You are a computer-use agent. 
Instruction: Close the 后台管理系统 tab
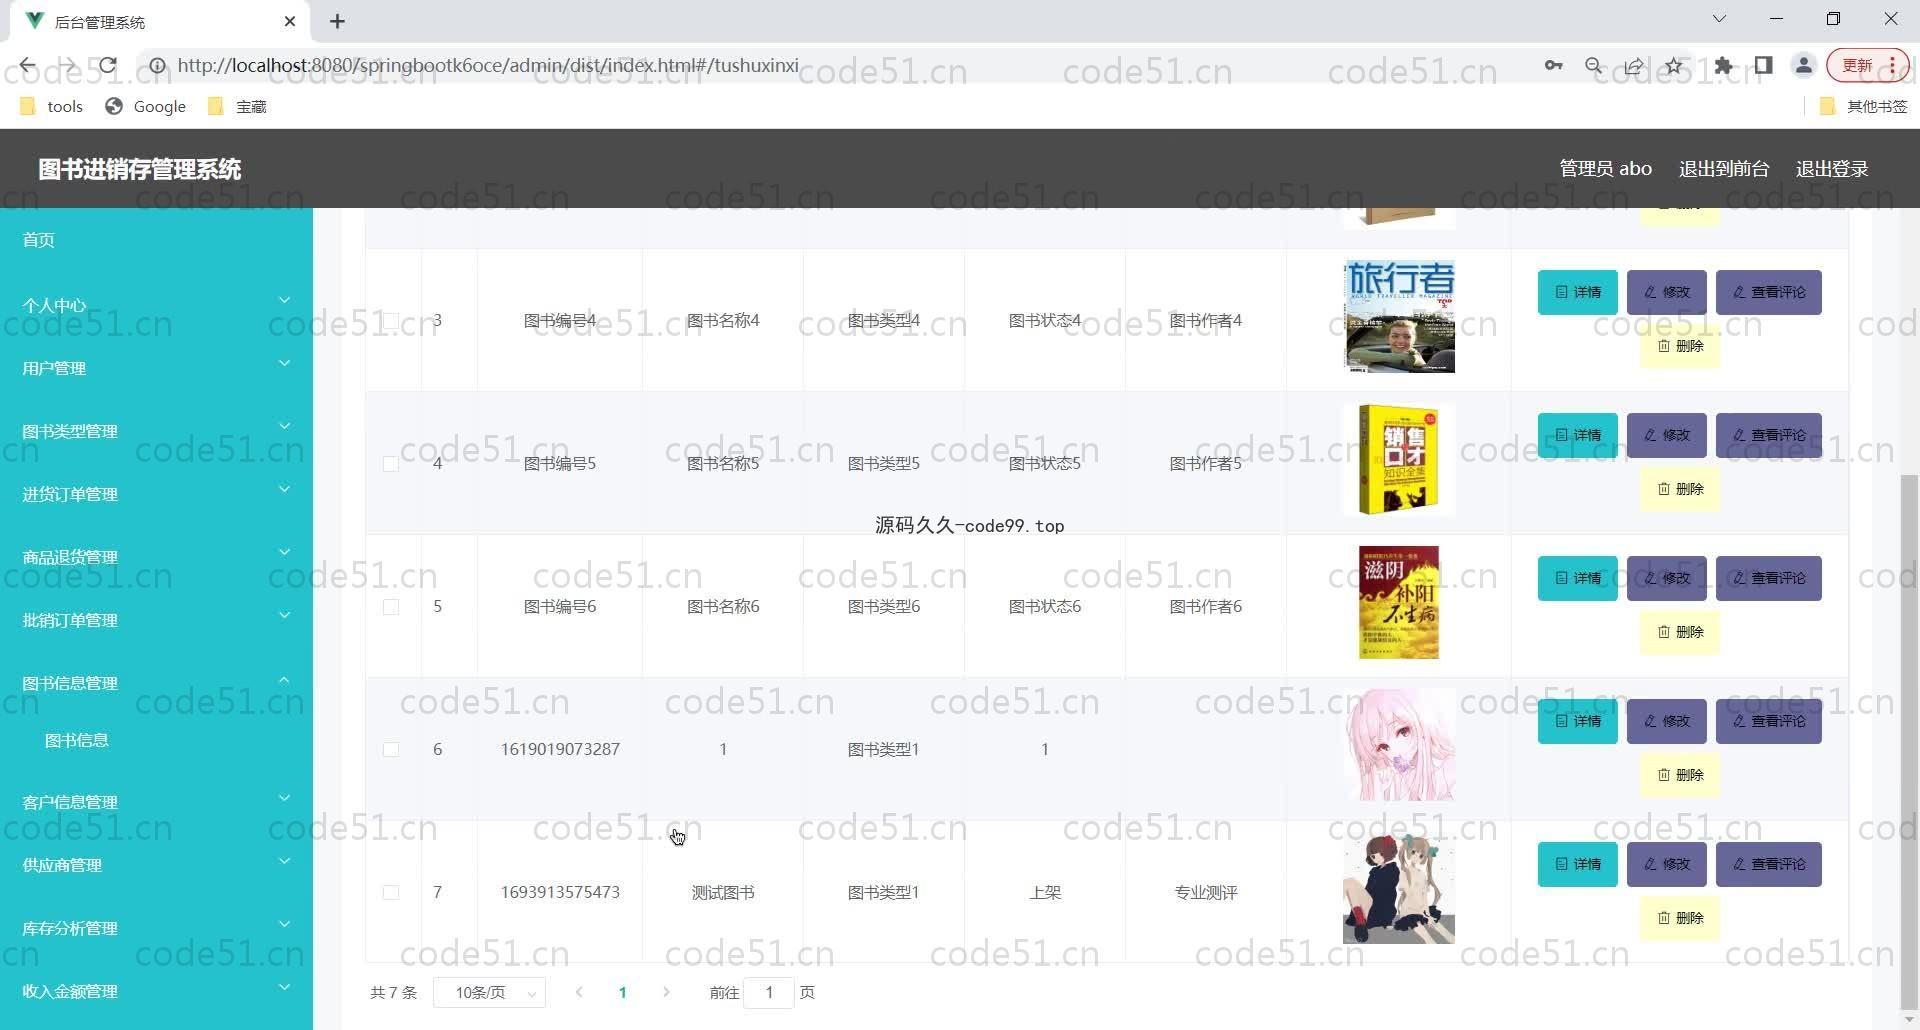(x=290, y=21)
